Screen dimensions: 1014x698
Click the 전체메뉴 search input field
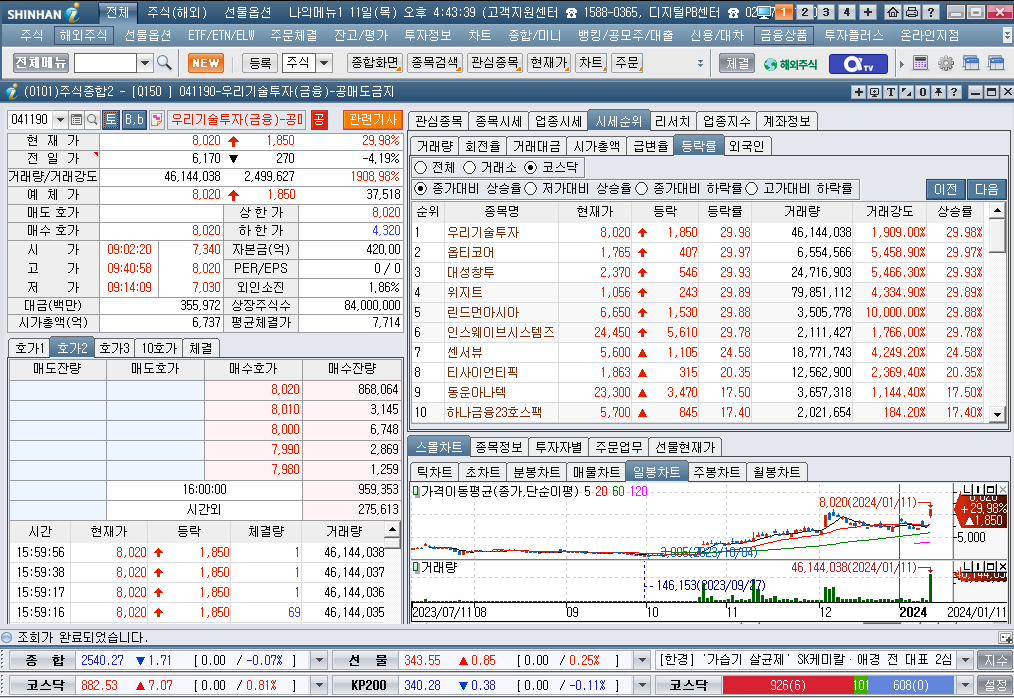[x=105, y=63]
